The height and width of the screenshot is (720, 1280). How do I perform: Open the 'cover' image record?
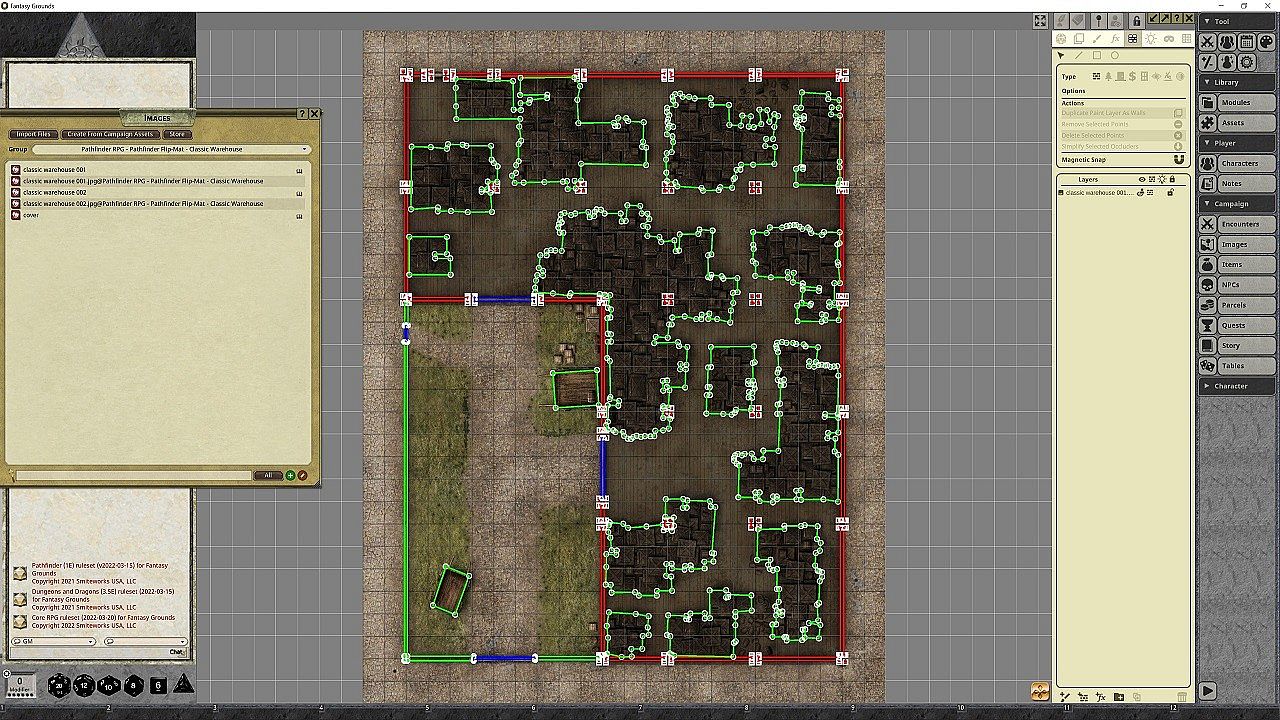(x=157, y=215)
